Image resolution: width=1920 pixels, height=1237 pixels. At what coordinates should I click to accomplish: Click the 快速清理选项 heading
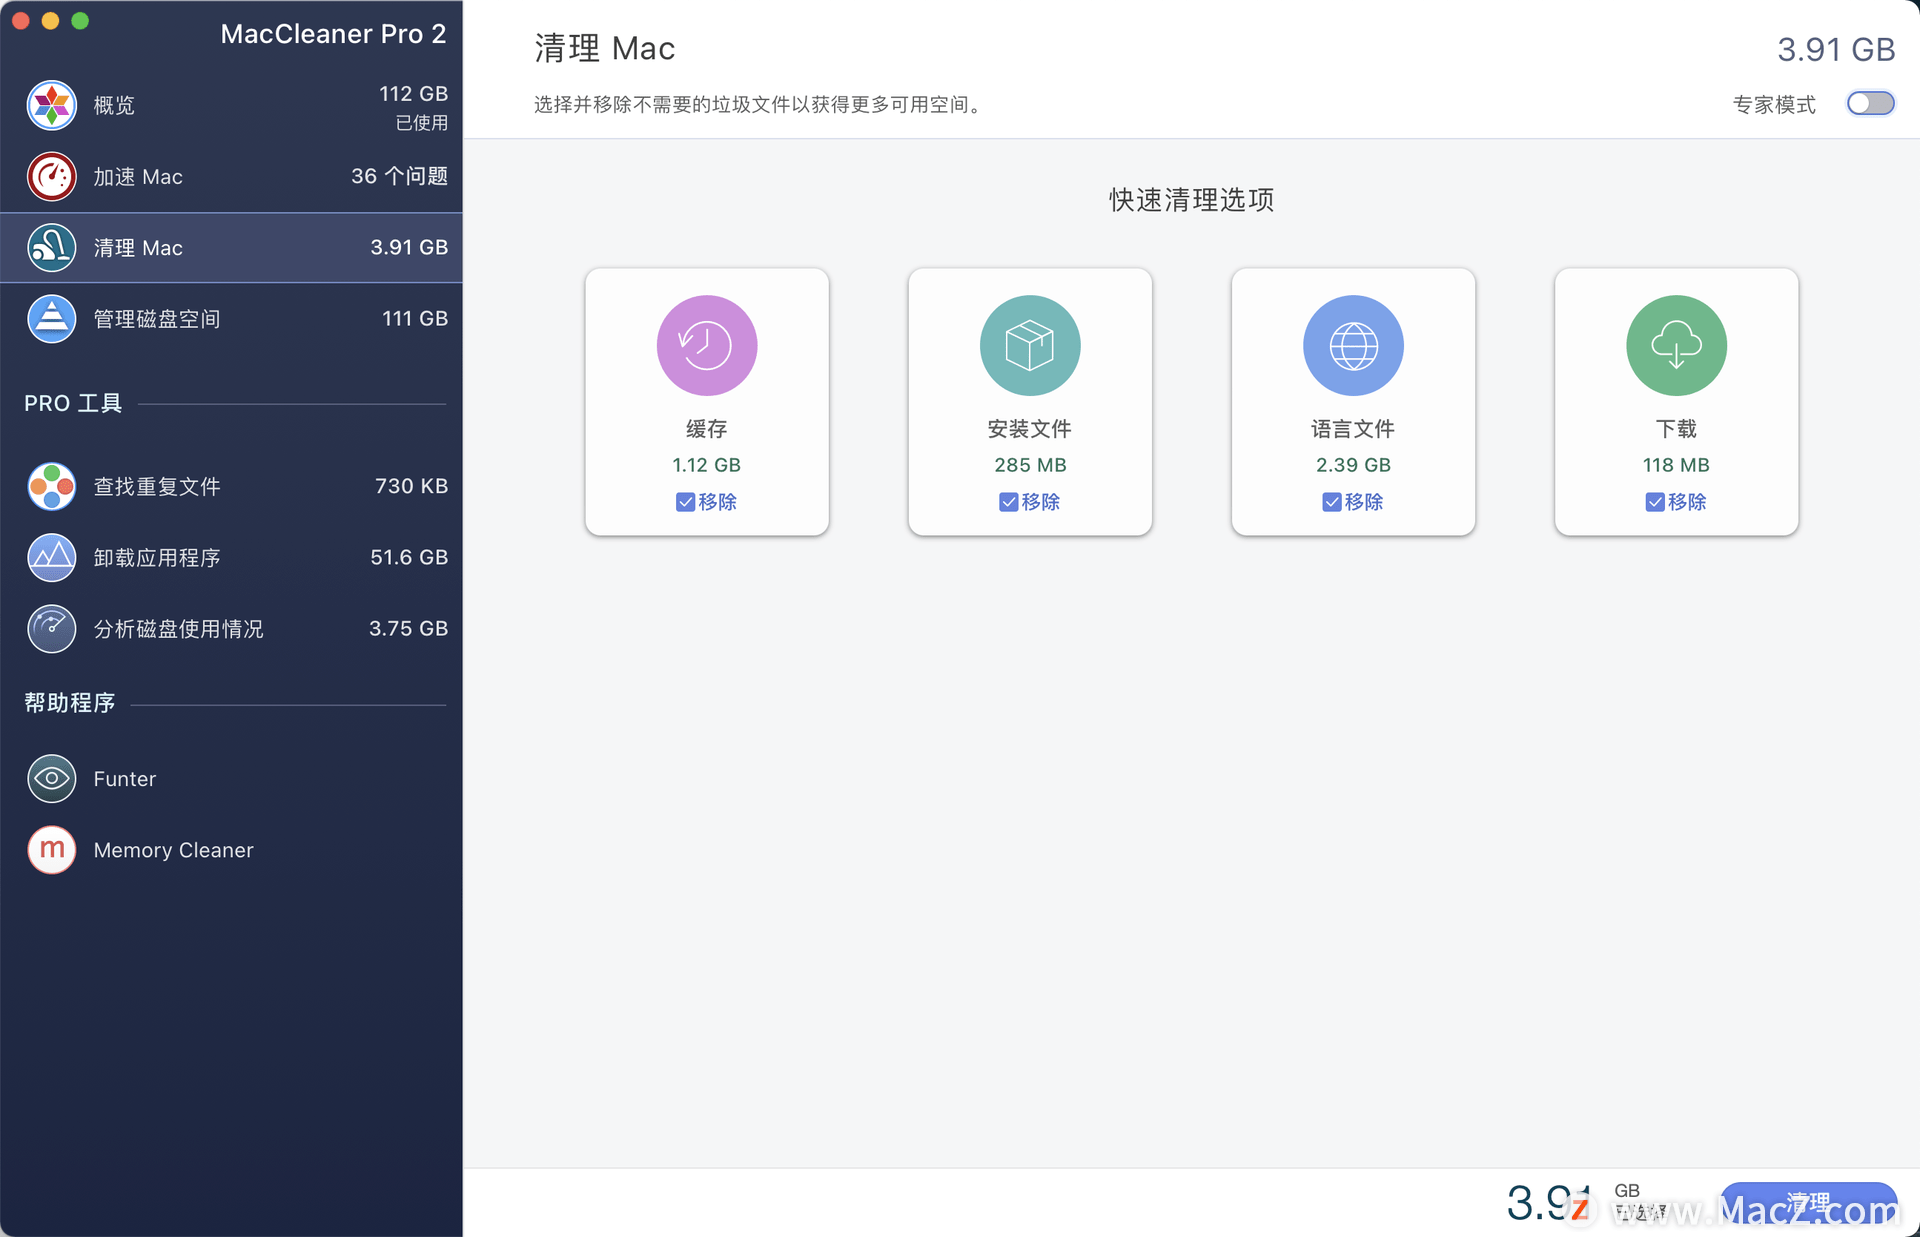coord(1191,200)
